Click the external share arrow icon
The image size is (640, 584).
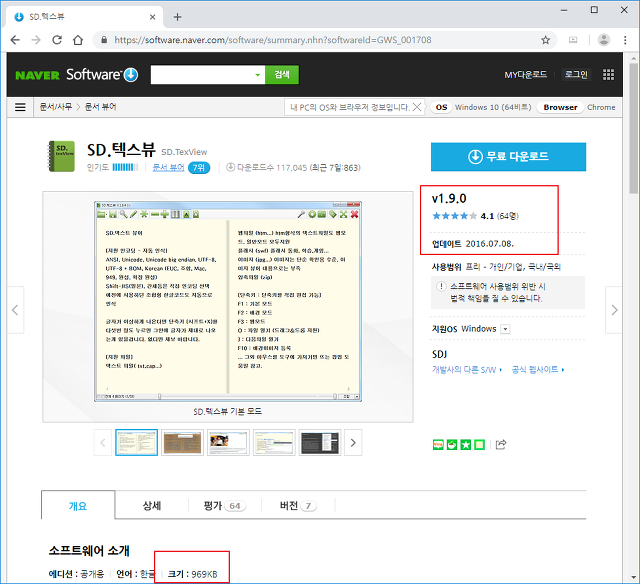tap(501, 444)
